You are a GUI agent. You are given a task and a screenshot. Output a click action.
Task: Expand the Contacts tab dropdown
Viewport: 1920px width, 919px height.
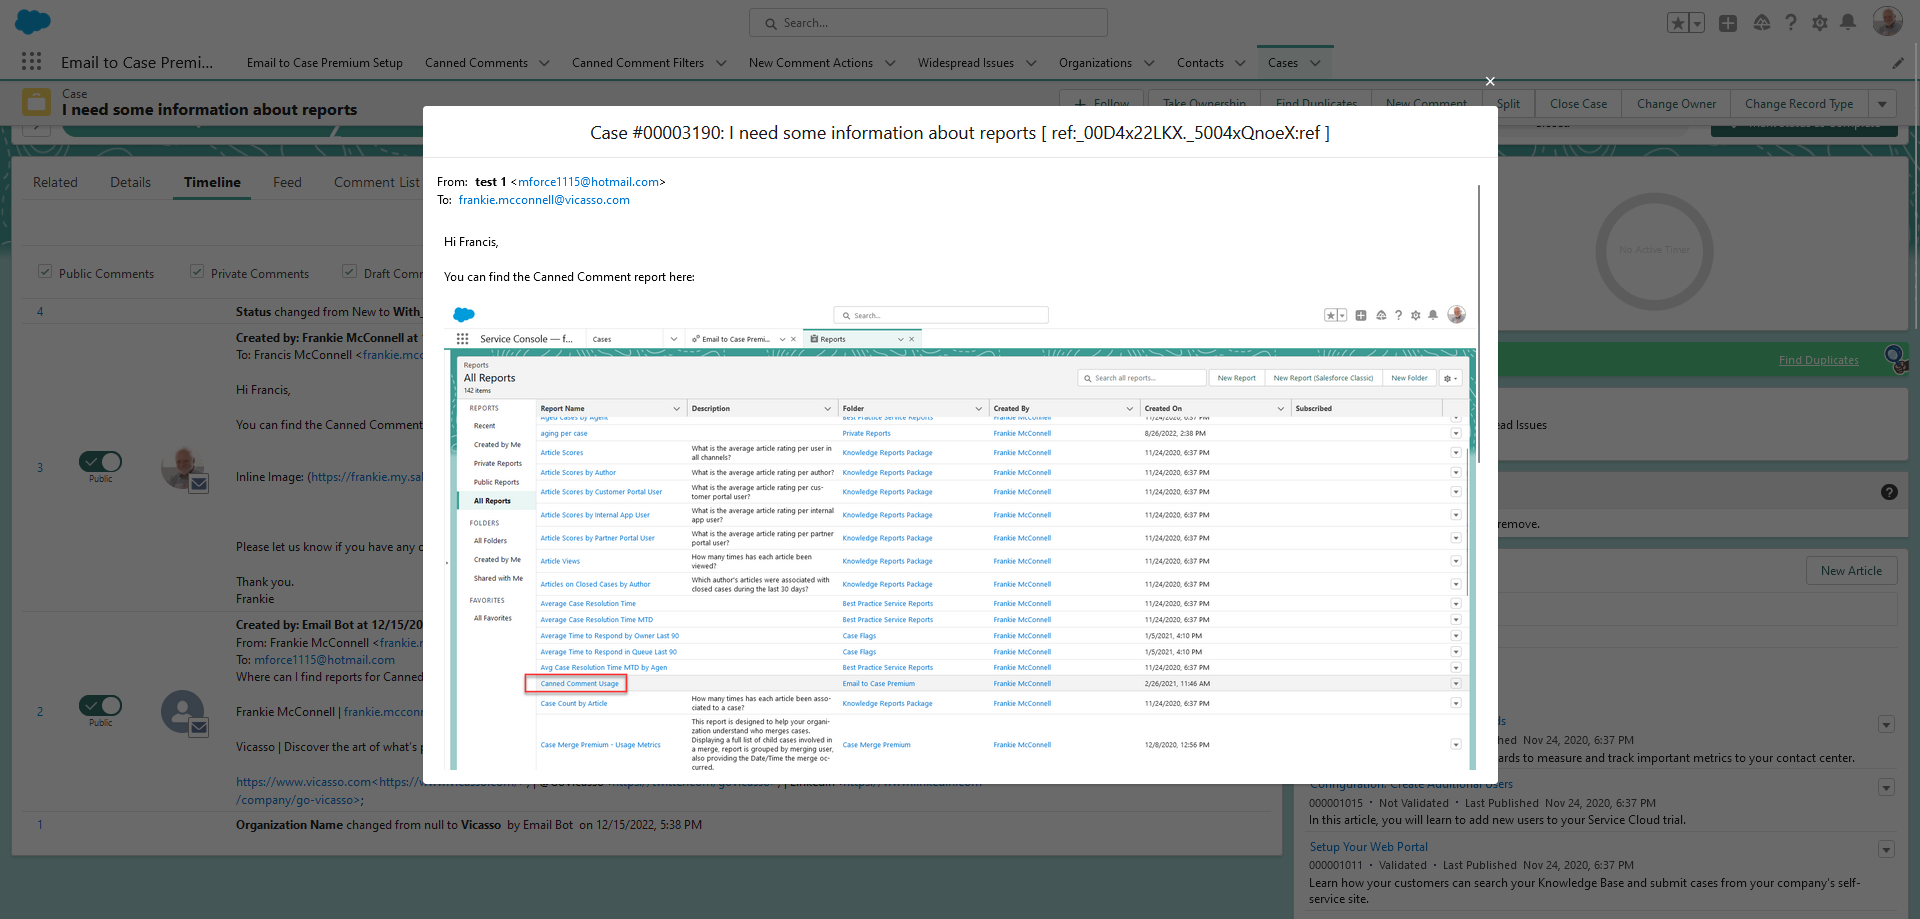(1240, 63)
